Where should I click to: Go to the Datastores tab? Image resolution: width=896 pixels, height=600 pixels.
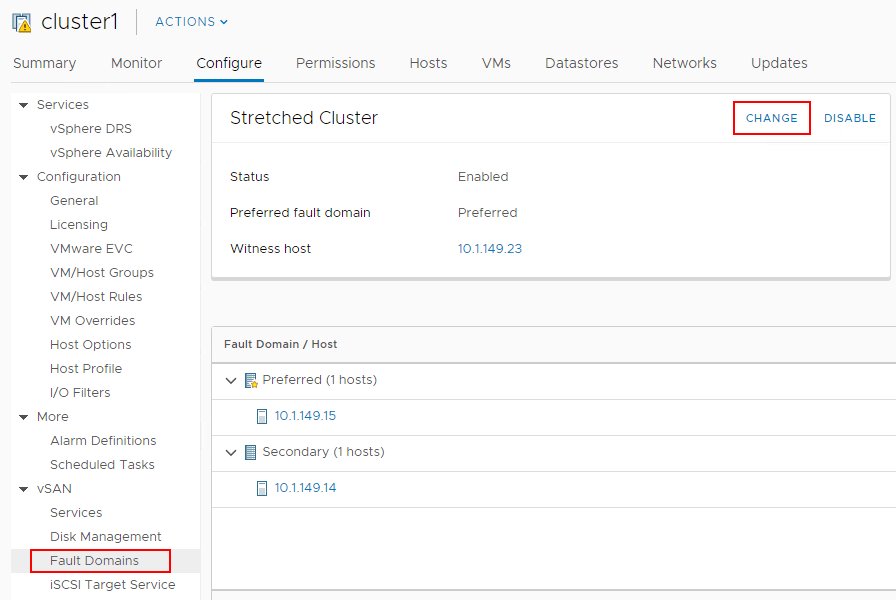(582, 63)
